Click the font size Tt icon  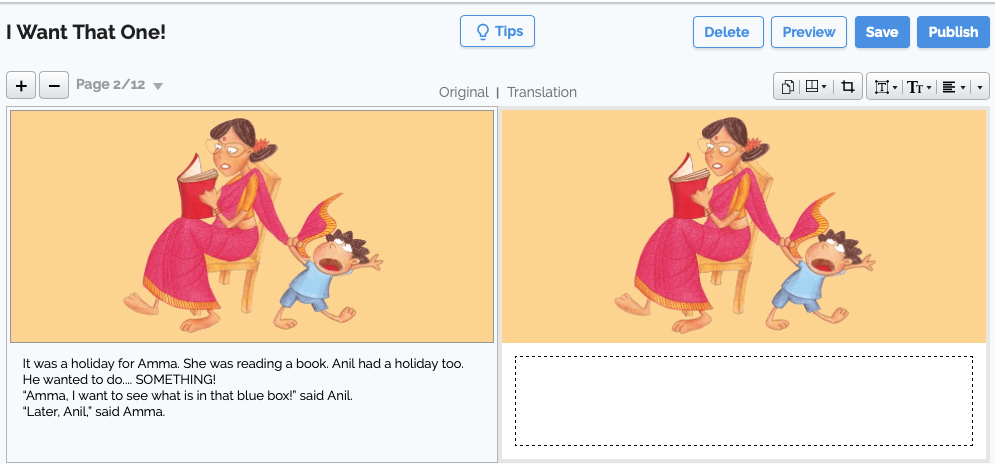coord(914,87)
